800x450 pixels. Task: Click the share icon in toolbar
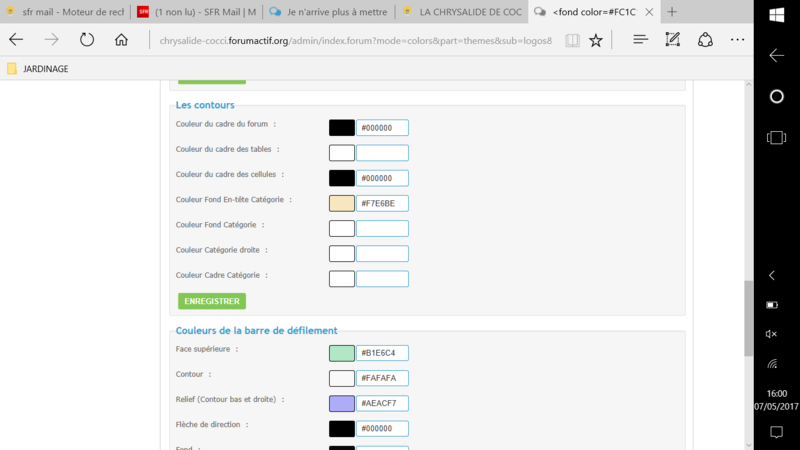coord(705,40)
